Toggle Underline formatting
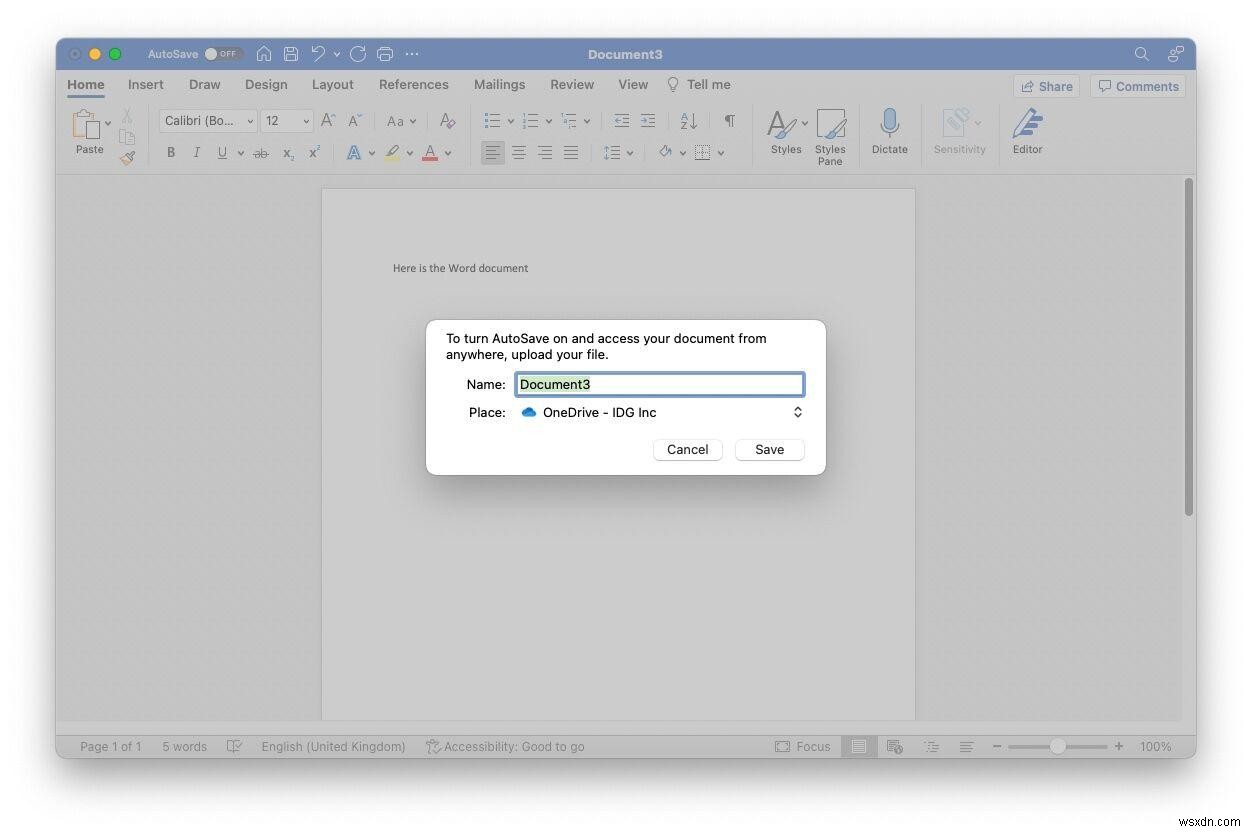Screen dimensions: 1252x832 pos(222,153)
